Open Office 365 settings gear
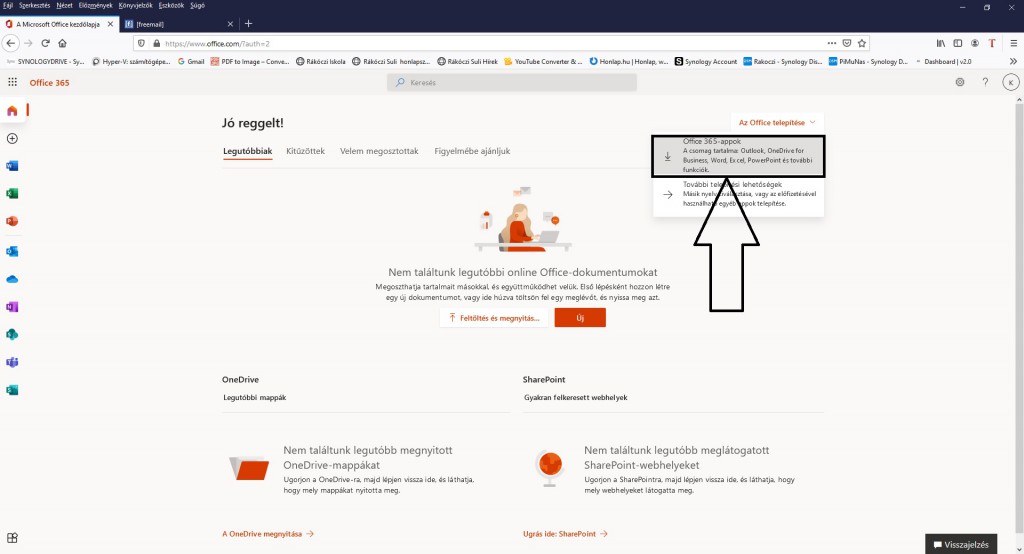The image size is (1024, 554). tap(960, 82)
